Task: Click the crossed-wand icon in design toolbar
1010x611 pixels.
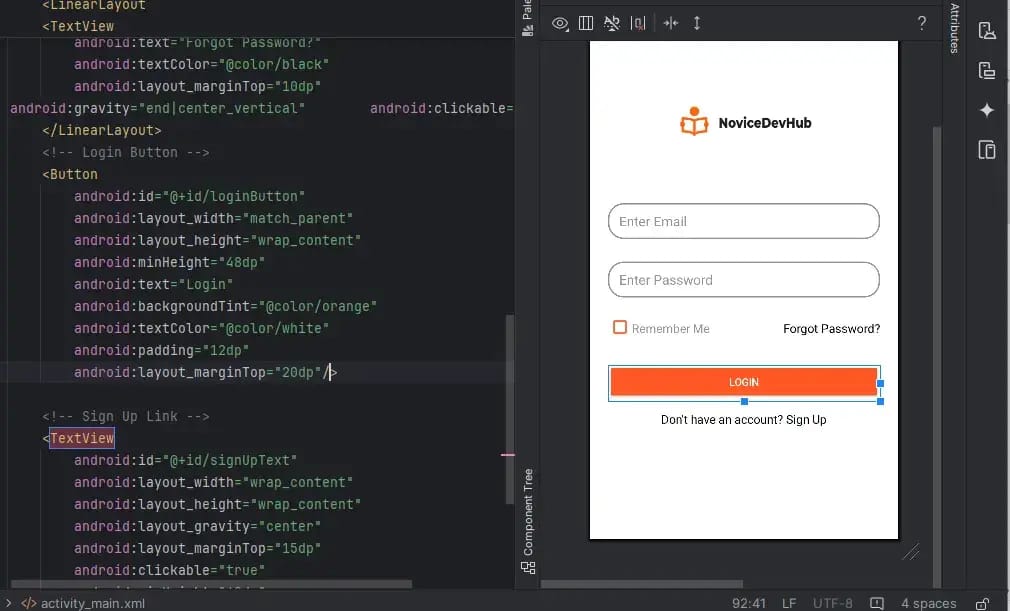Action: point(612,23)
